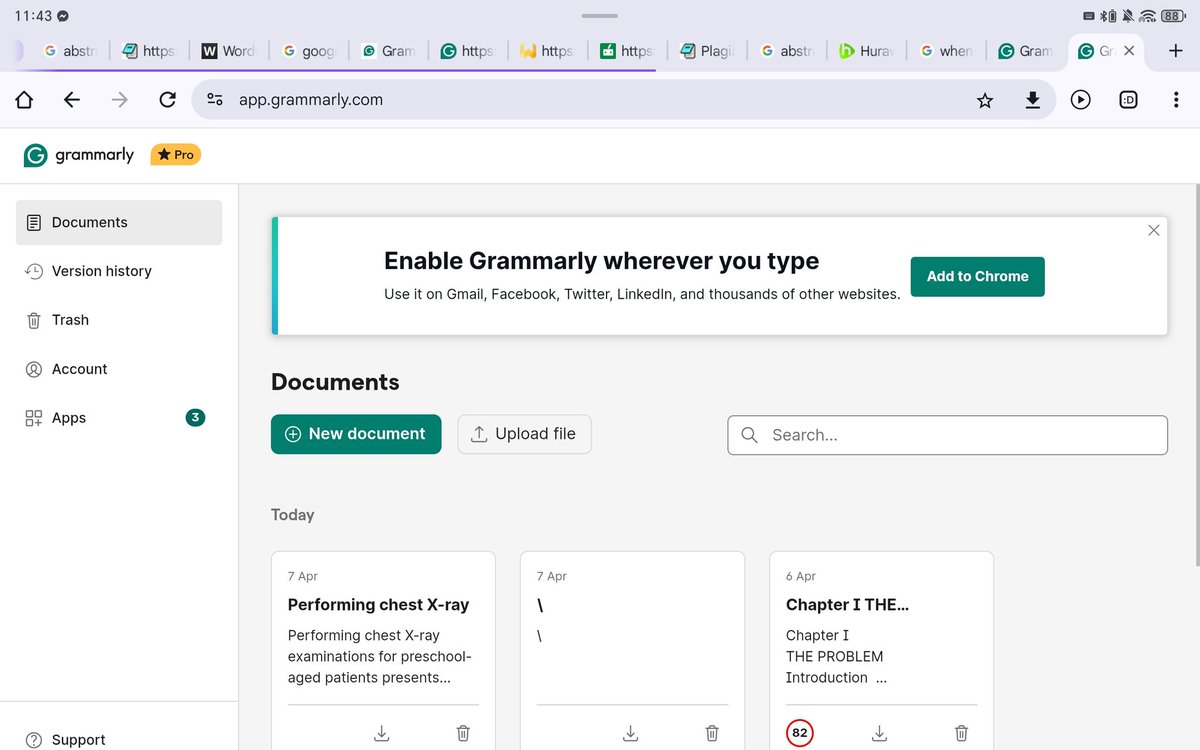Click the 6 Apr date on Chapter card
The width and height of the screenshot is (1200, 750).
tap(801, 576)
